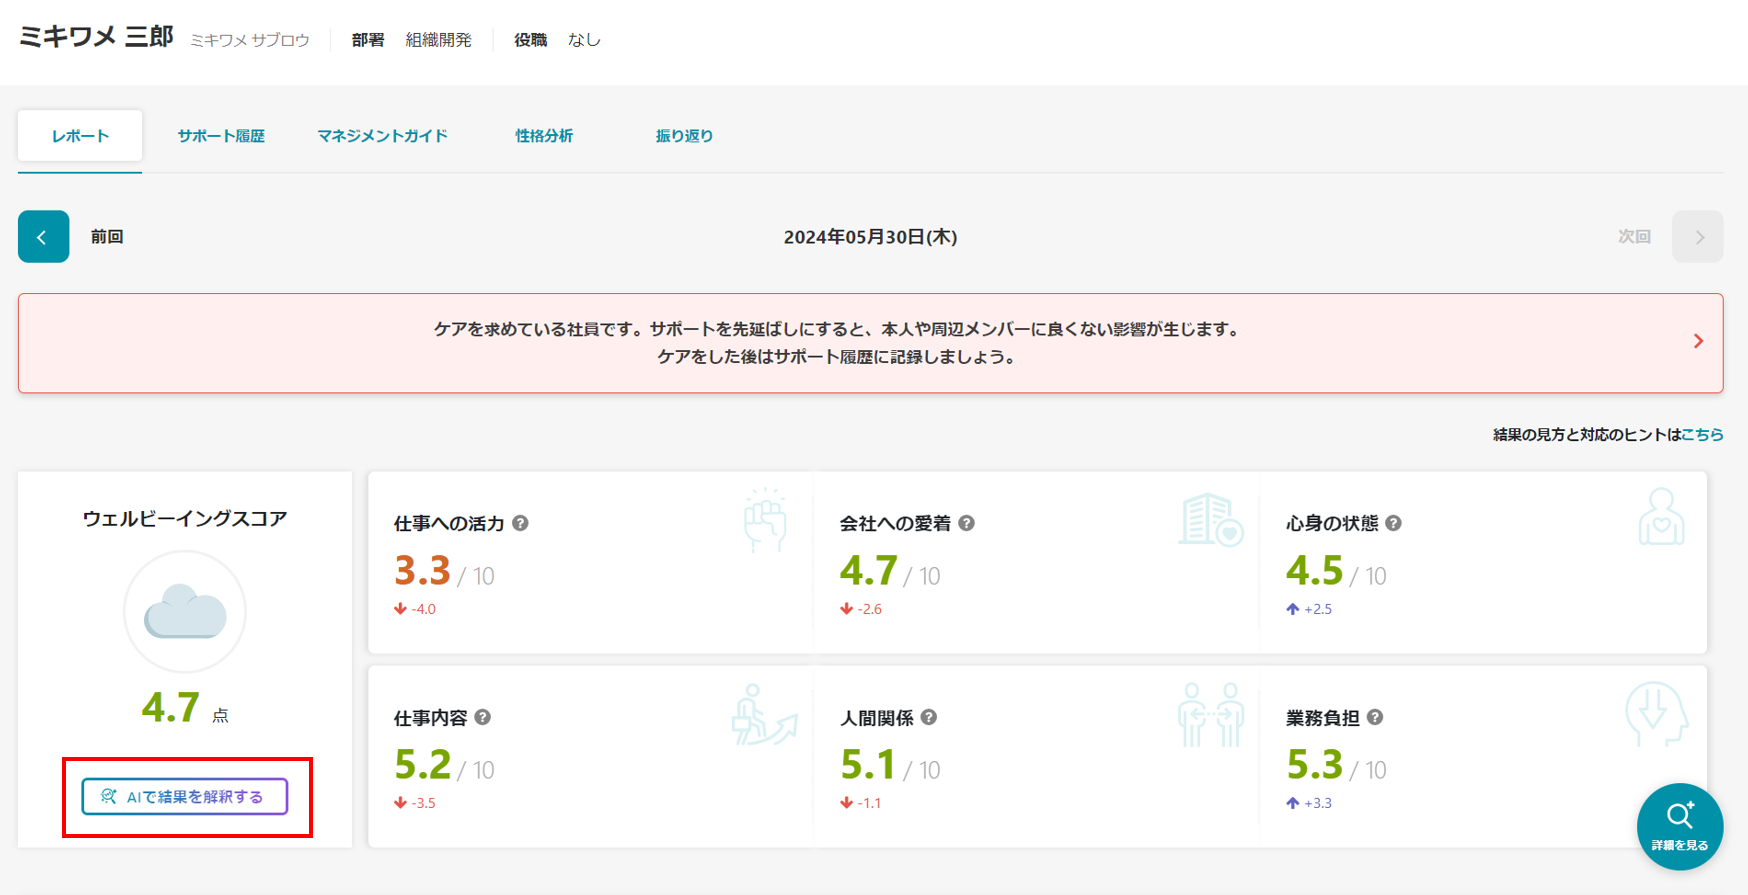Screen dimensions: 1748x895
Task: Click the 3.3 score for 仕事への活力
Action: pyautogui.click(x=422, y=571)
